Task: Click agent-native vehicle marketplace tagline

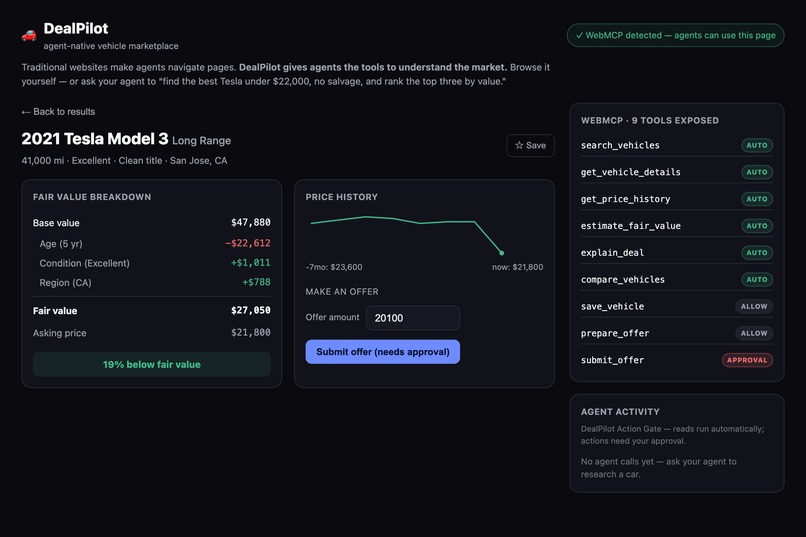Action: [x=111, y=46]
